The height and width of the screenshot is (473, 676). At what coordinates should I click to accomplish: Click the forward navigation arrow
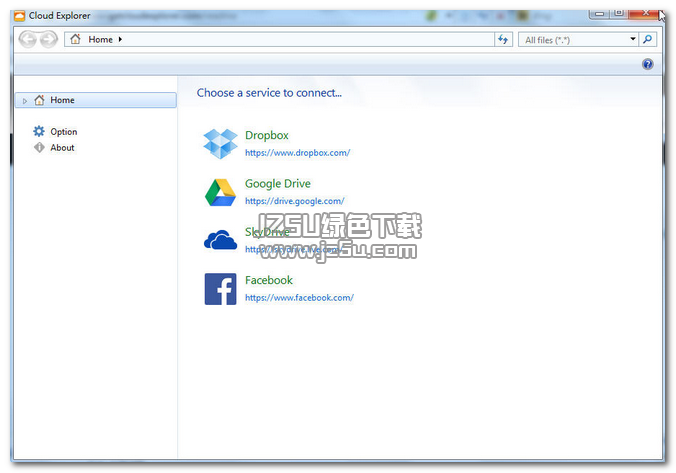tap(49, 39)
